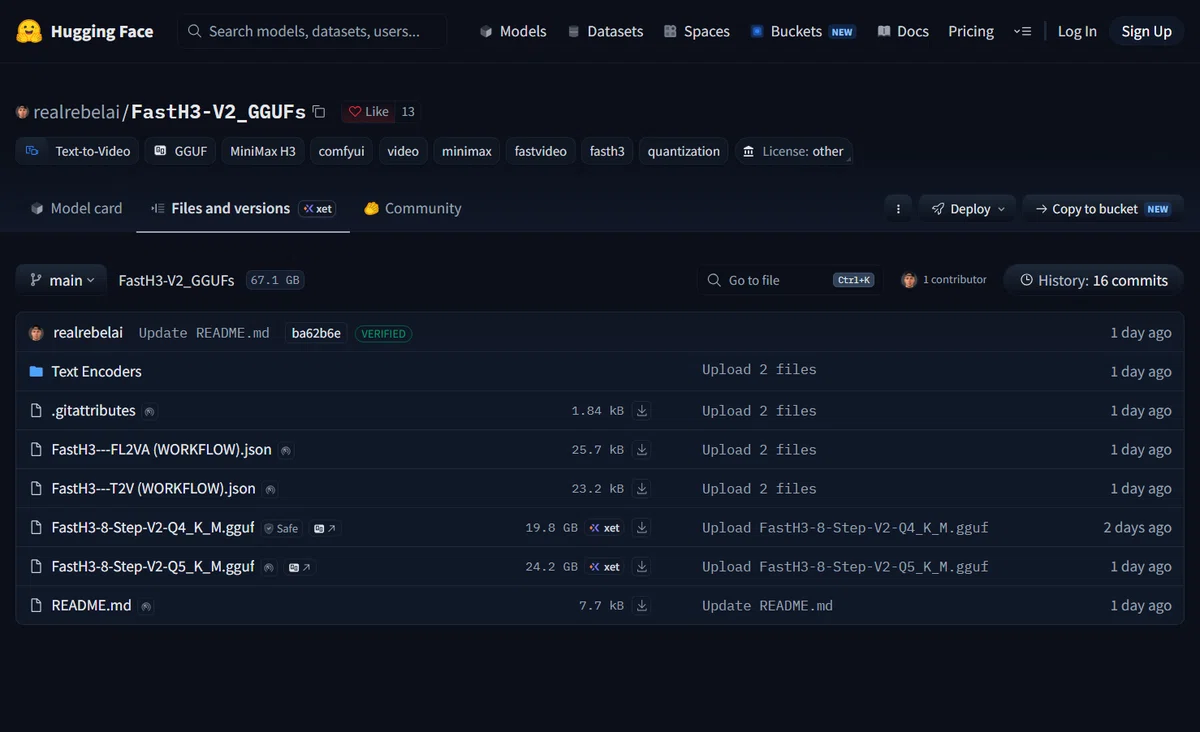Image resolution: width=1200 pixels, height=732 pixels.
Task: Click the Copy to bucket button
Action: 1103,209
